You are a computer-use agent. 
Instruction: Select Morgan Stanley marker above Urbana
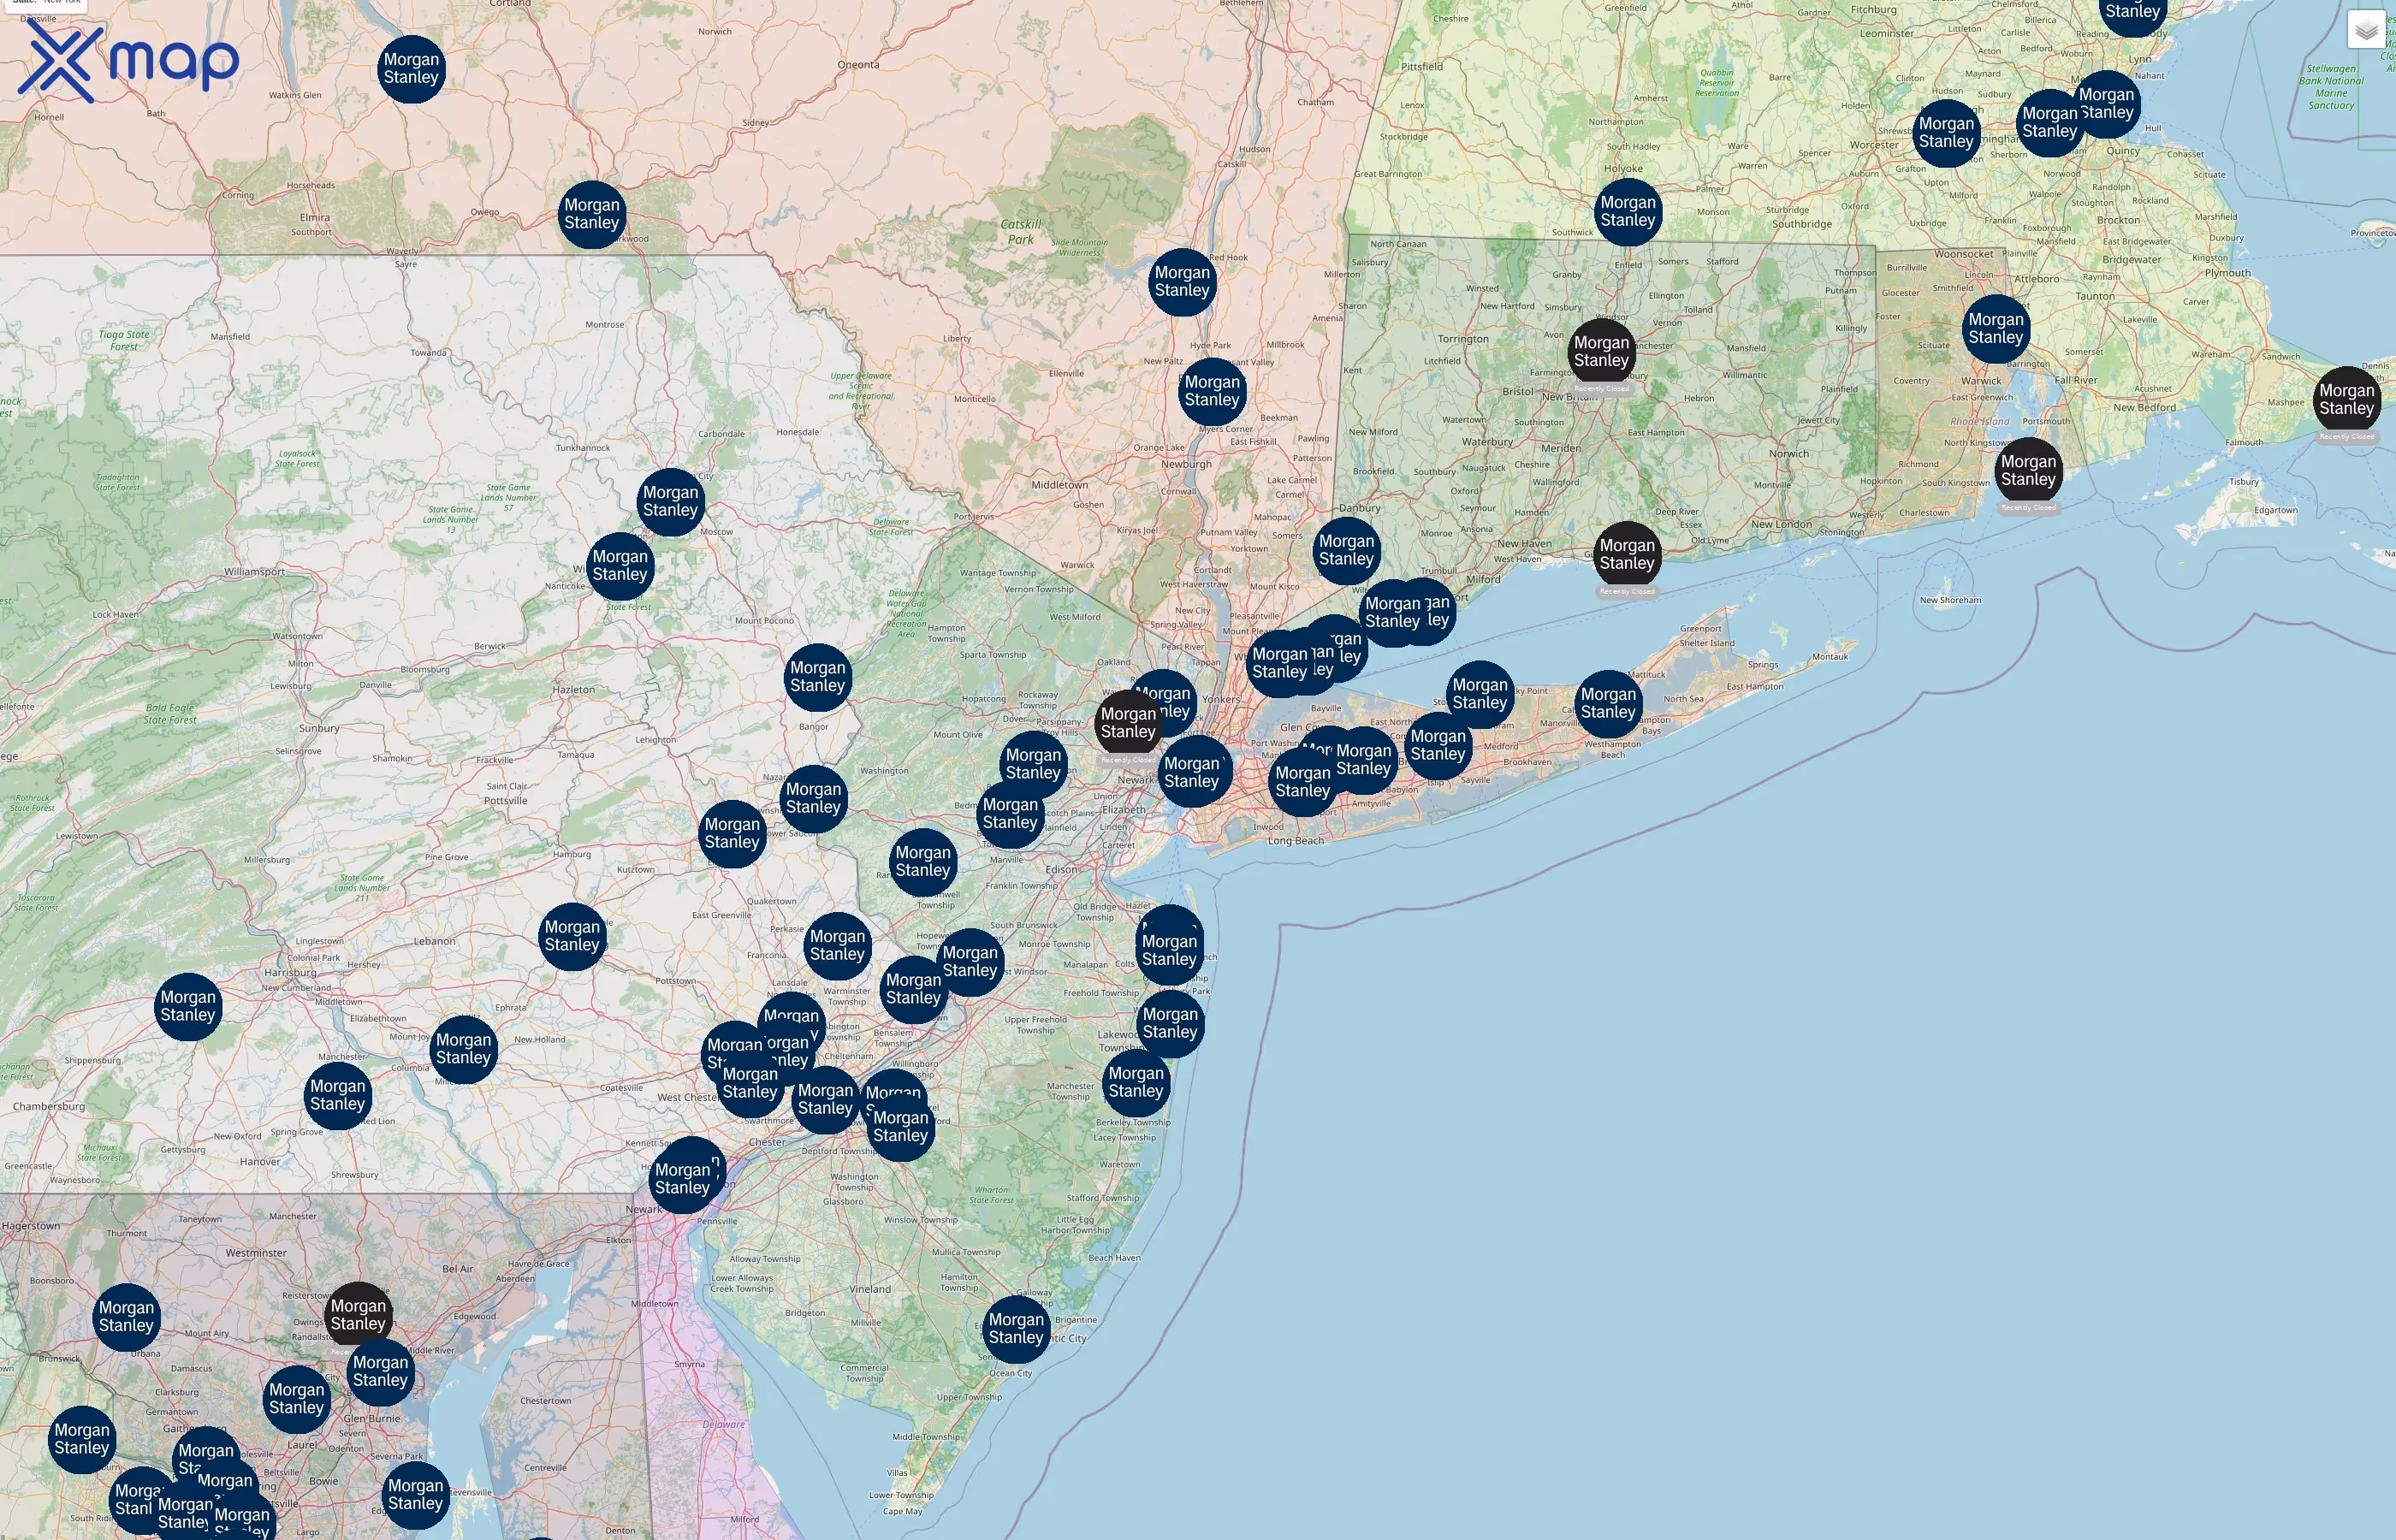126,1318
